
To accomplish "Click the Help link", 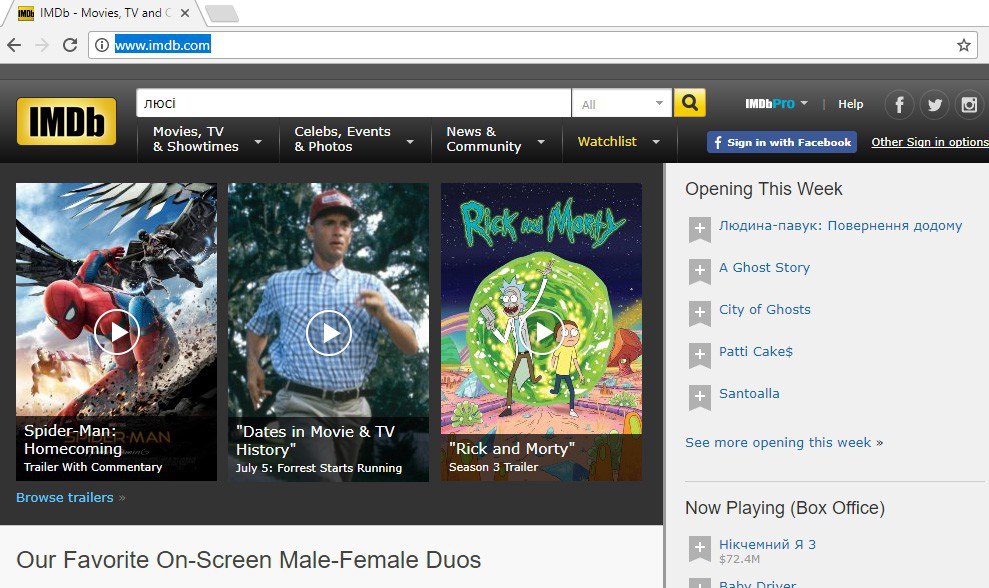I will coord(850,104).
